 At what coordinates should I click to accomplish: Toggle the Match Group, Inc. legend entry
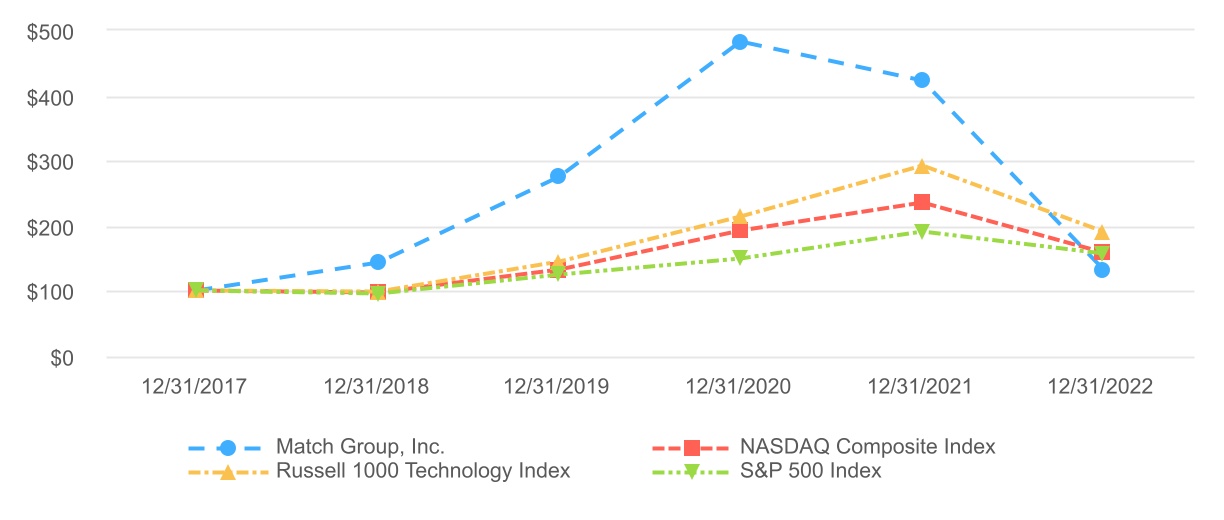[359, 447]
